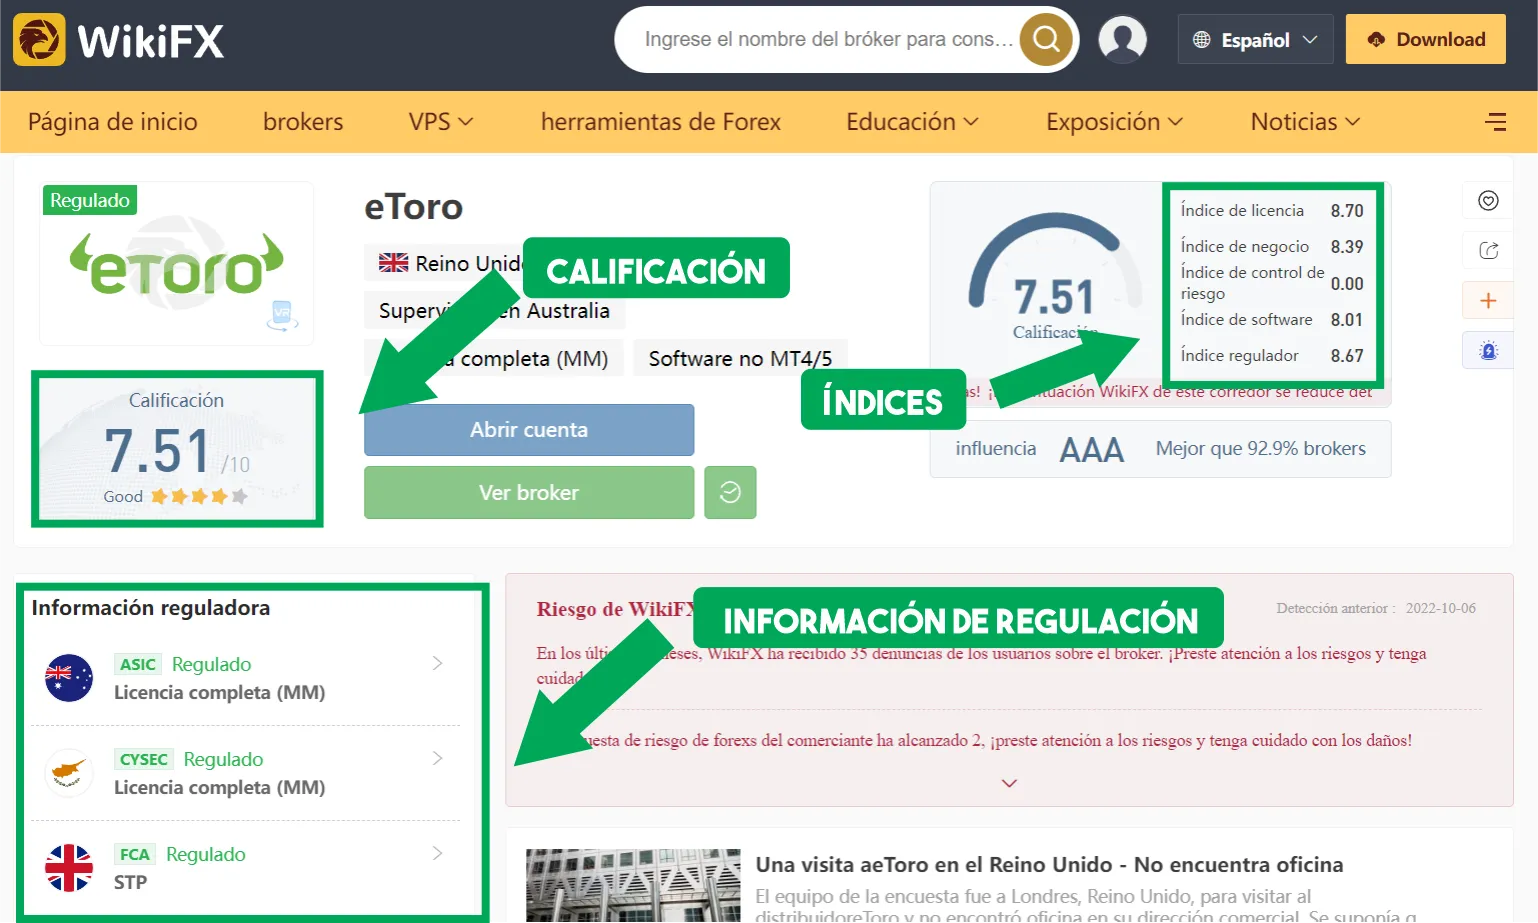Image resolution: width=1538 pixels, height=923 pixels.
Task: Expand the ASIC regulation row arrow
Action: click(x=437, y=663)
